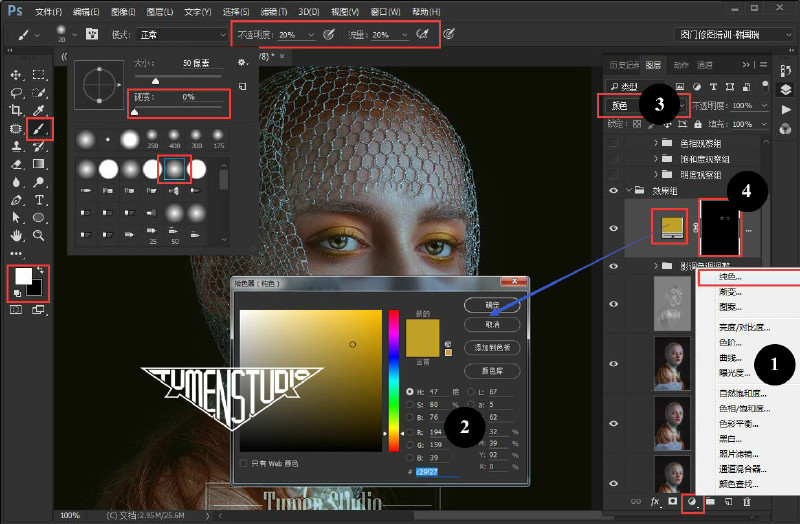The image size is (800, 524).
Task: Expand the 色相观察组 layer group
Action: 656,143
